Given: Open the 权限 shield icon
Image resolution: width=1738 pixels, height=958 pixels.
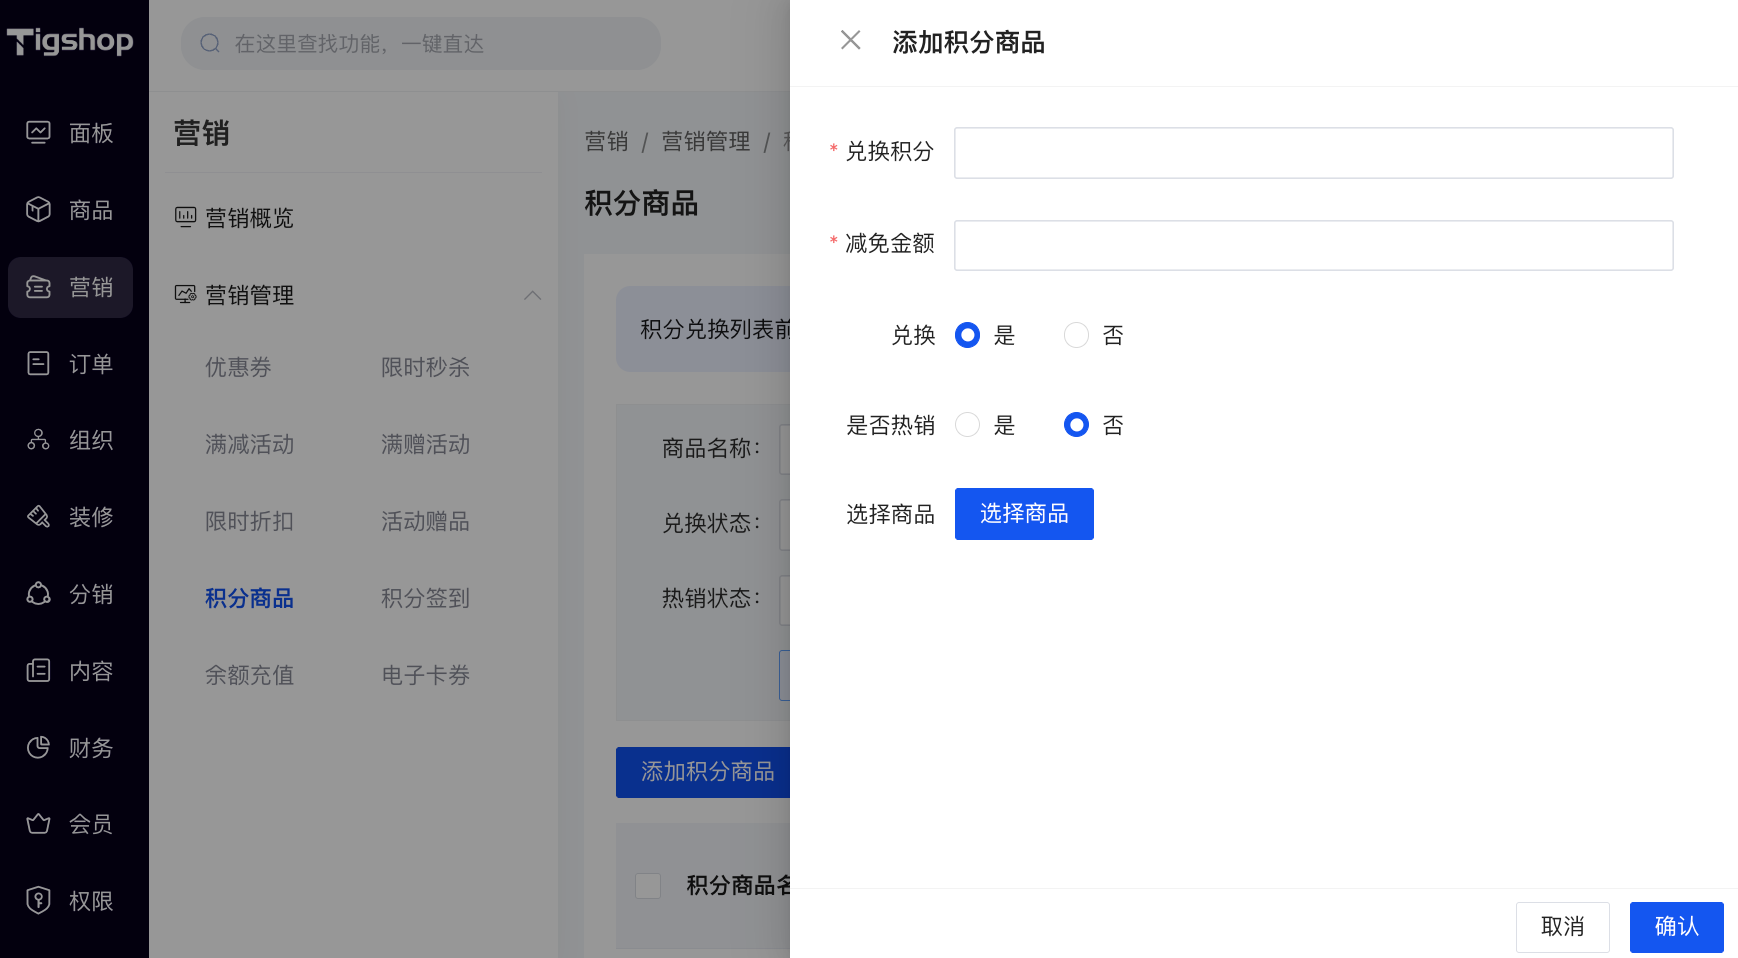Looking at the screenshot, I should [x=38, y=901].
